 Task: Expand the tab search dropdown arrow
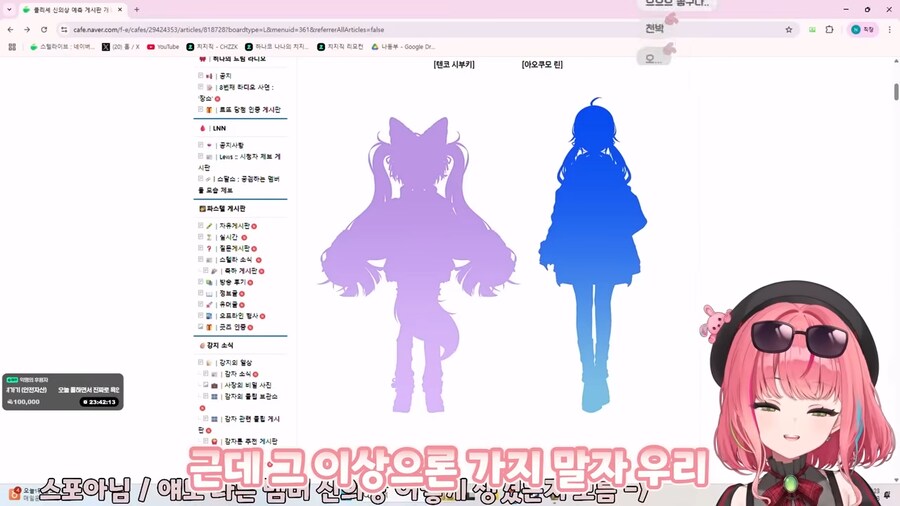pos(9,10)
